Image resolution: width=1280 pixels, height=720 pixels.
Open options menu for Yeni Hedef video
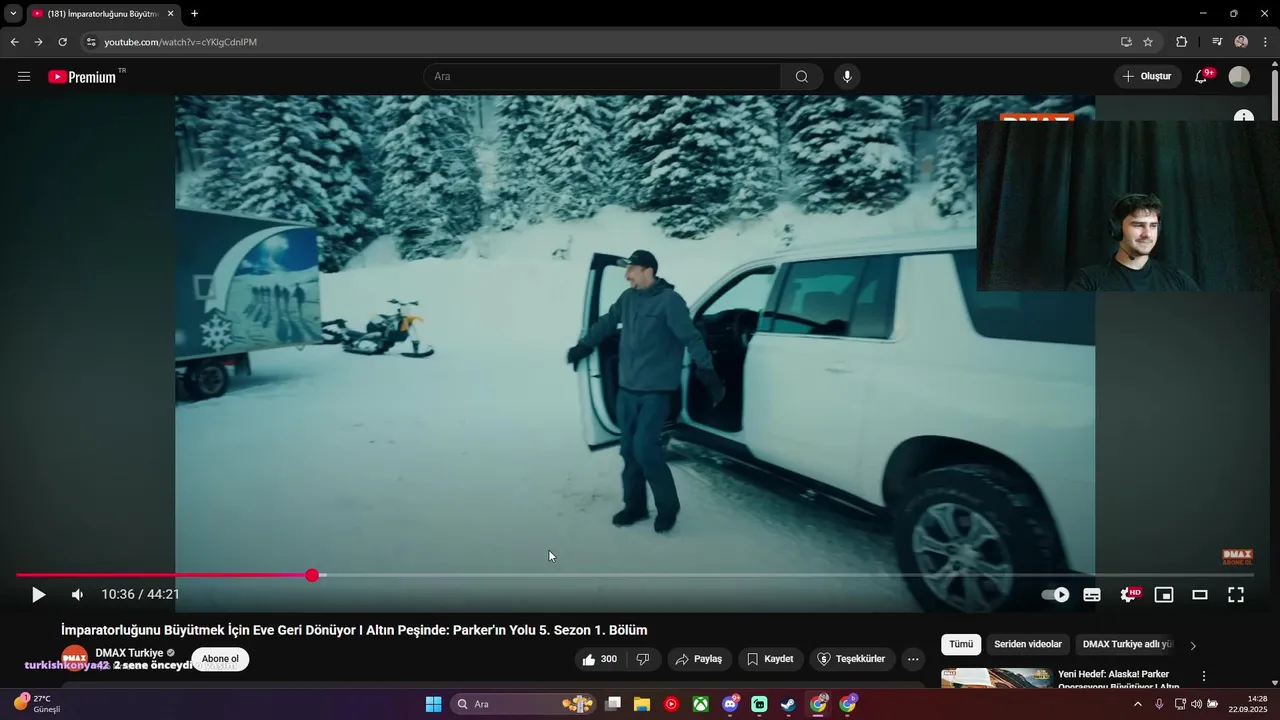pos(1204,677)
